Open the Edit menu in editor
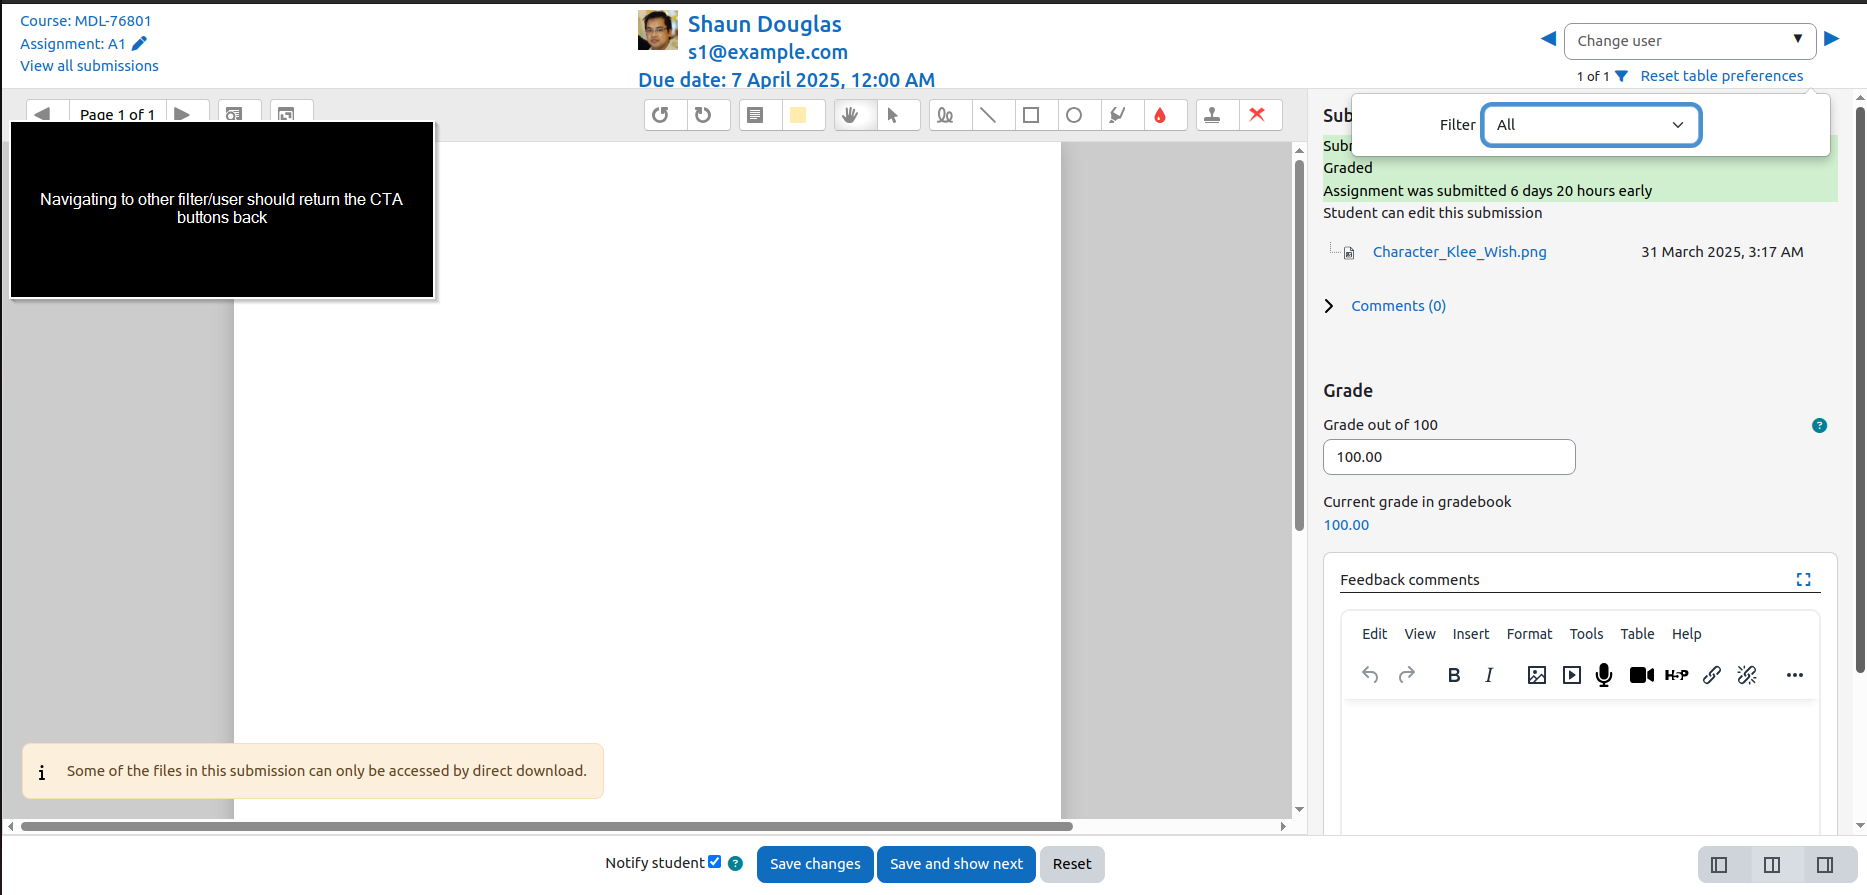This screenshot has width=1867, height=895. pyautogui.click(x=1374, y=634)
